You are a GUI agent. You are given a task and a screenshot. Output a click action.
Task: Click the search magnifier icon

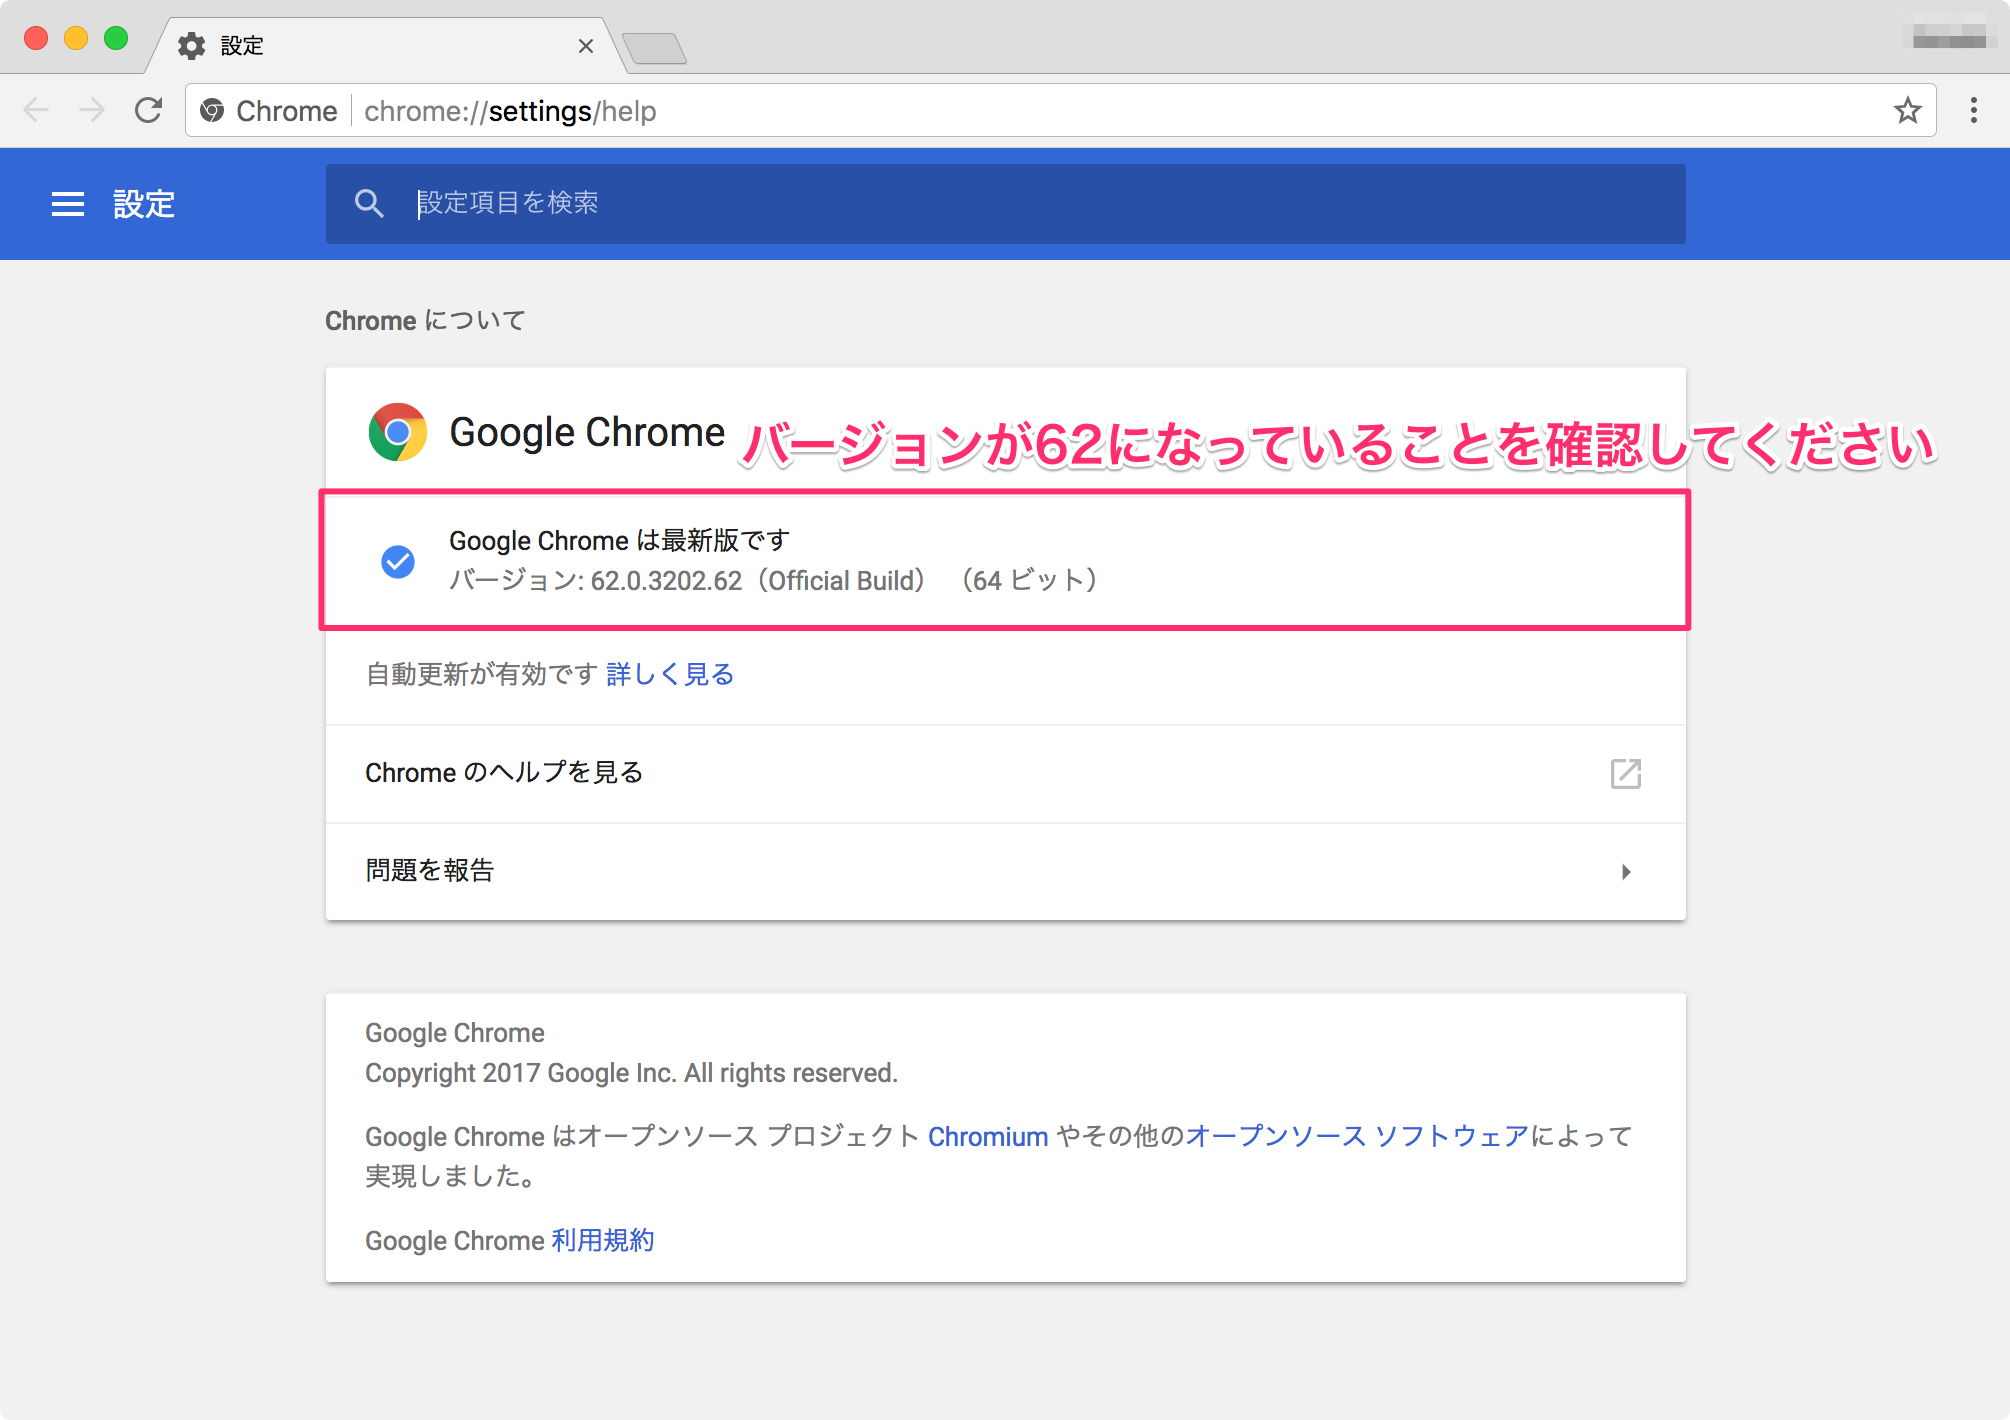(x=369, y=204)
